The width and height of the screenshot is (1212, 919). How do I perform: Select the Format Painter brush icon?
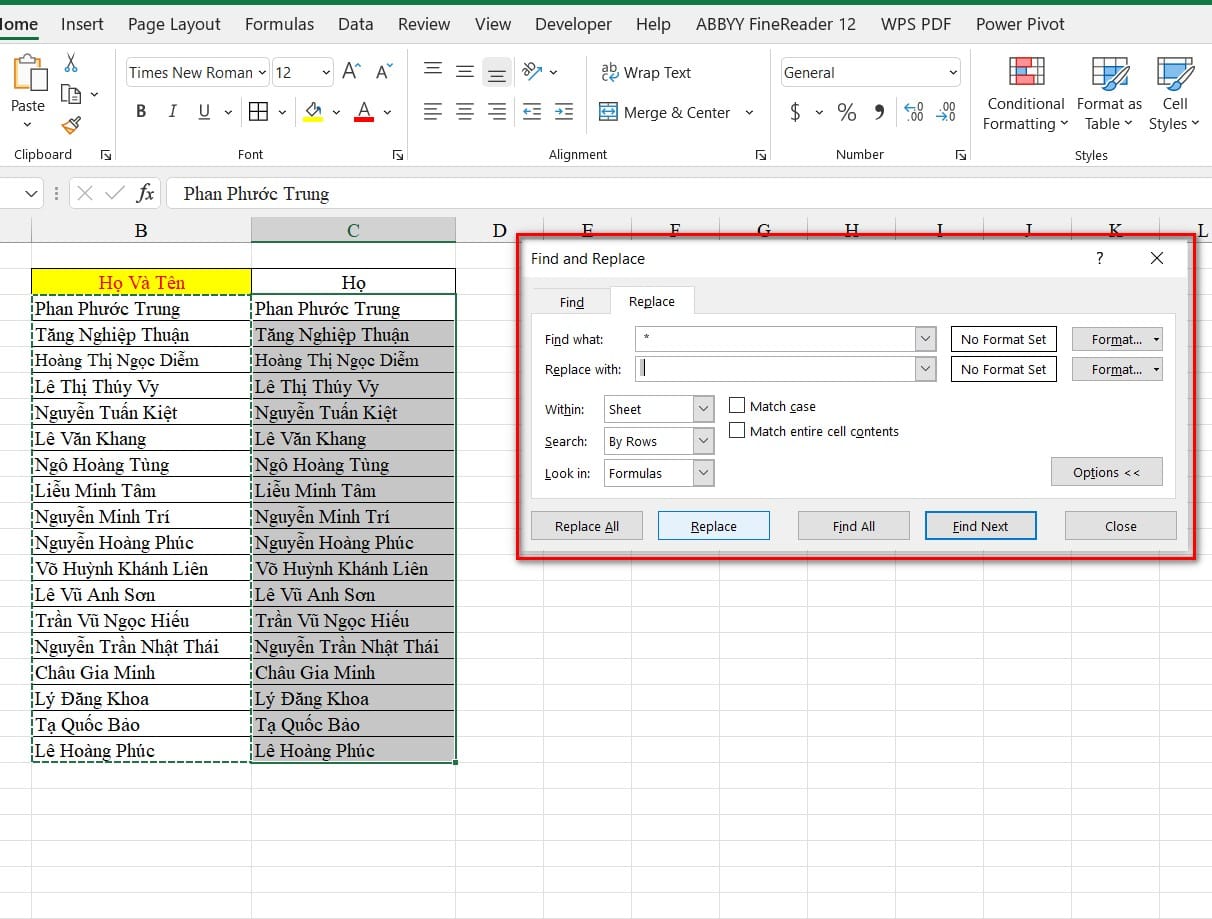point(71,125)
